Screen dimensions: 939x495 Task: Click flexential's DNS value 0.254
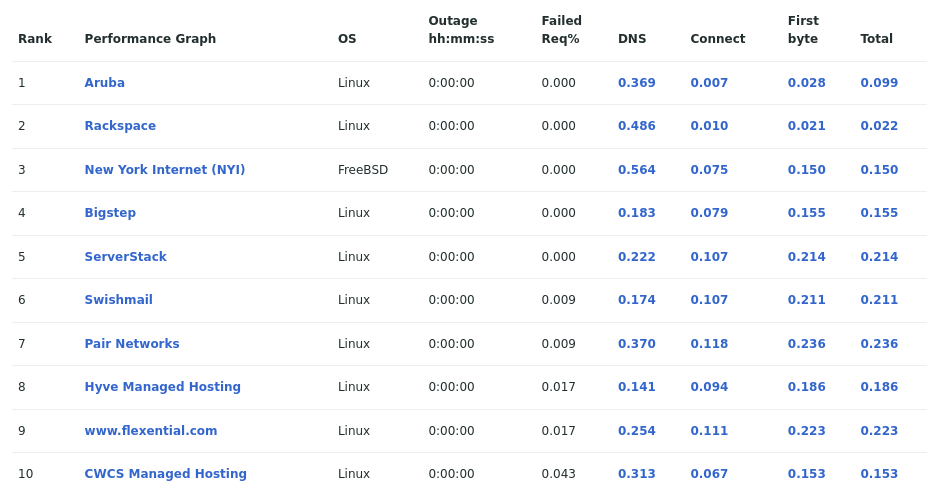coord(637,430)
